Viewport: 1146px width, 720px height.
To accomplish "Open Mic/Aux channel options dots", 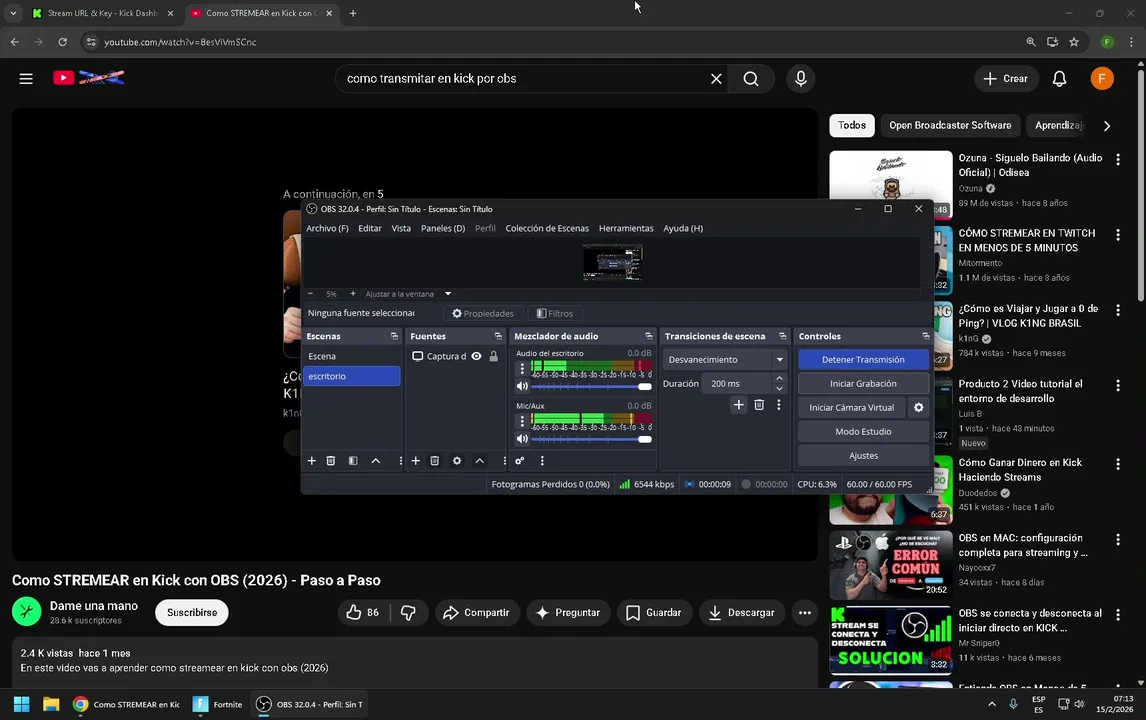I will 522,421.
